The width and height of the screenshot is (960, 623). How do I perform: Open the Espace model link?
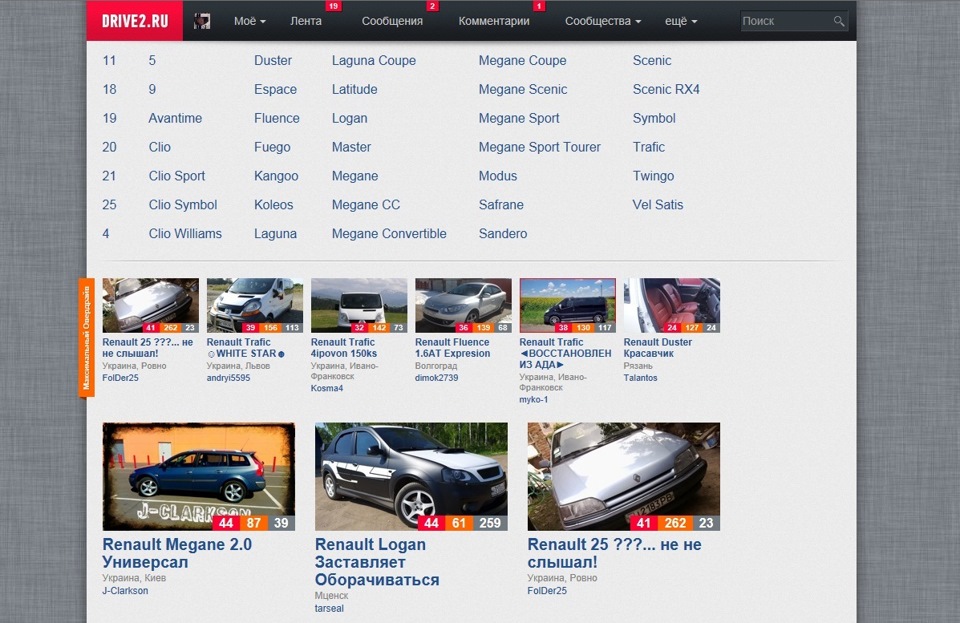[x=276, y=89]
